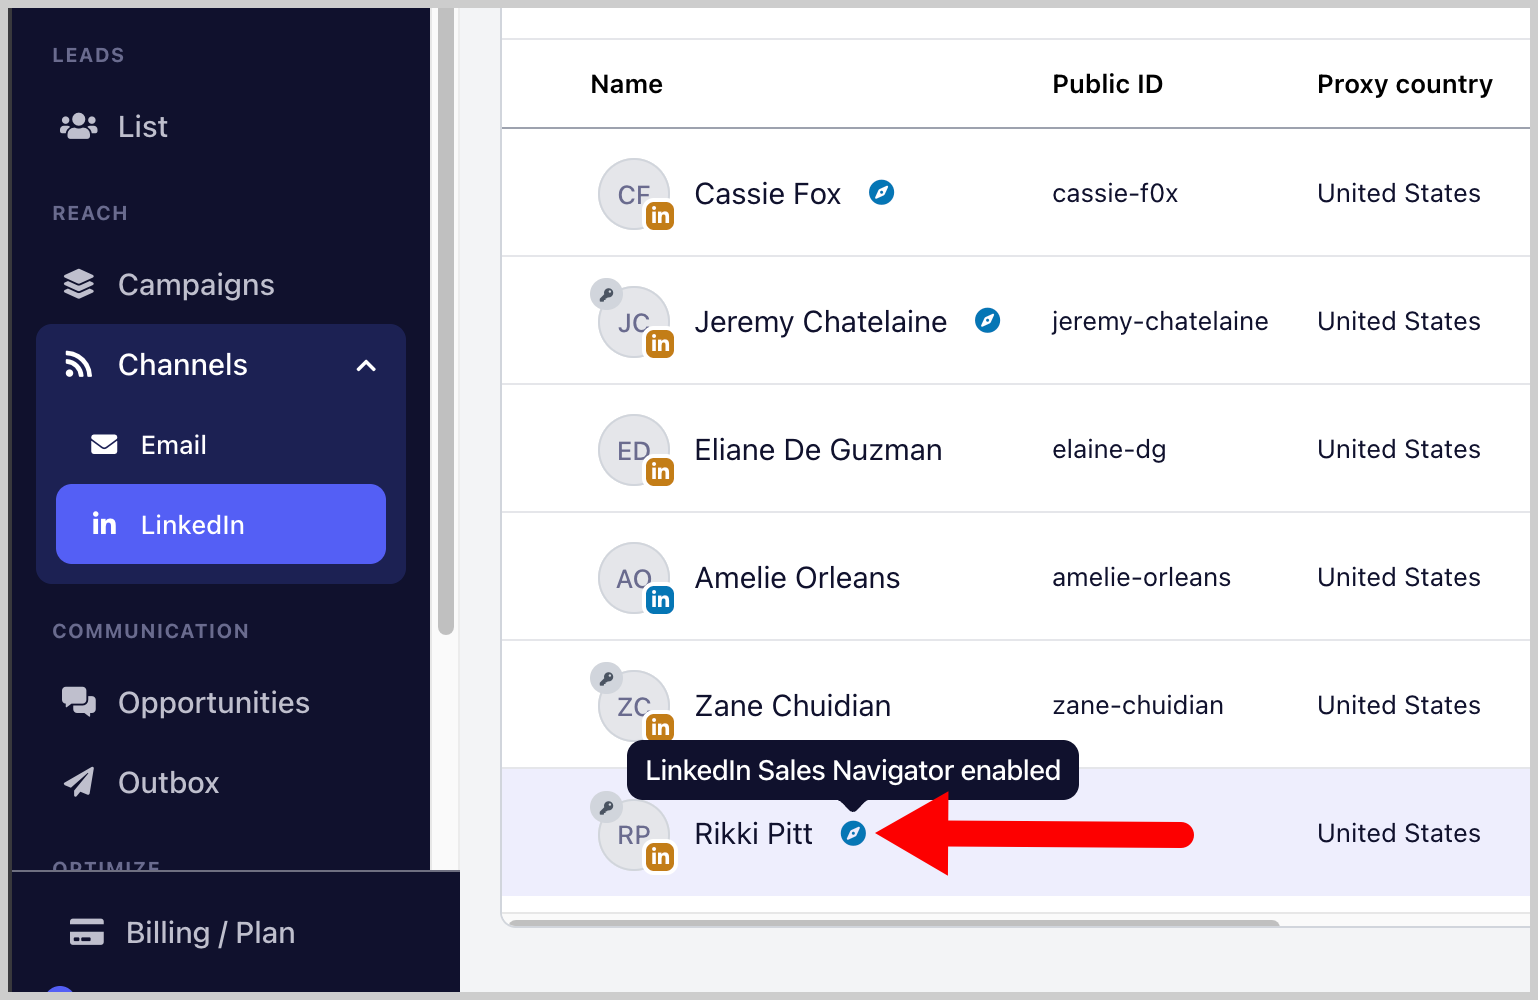This screenshot has height=1000, width=1538.
Task: Click the sidebar vertical scrollbar
Action: (446, 320)
